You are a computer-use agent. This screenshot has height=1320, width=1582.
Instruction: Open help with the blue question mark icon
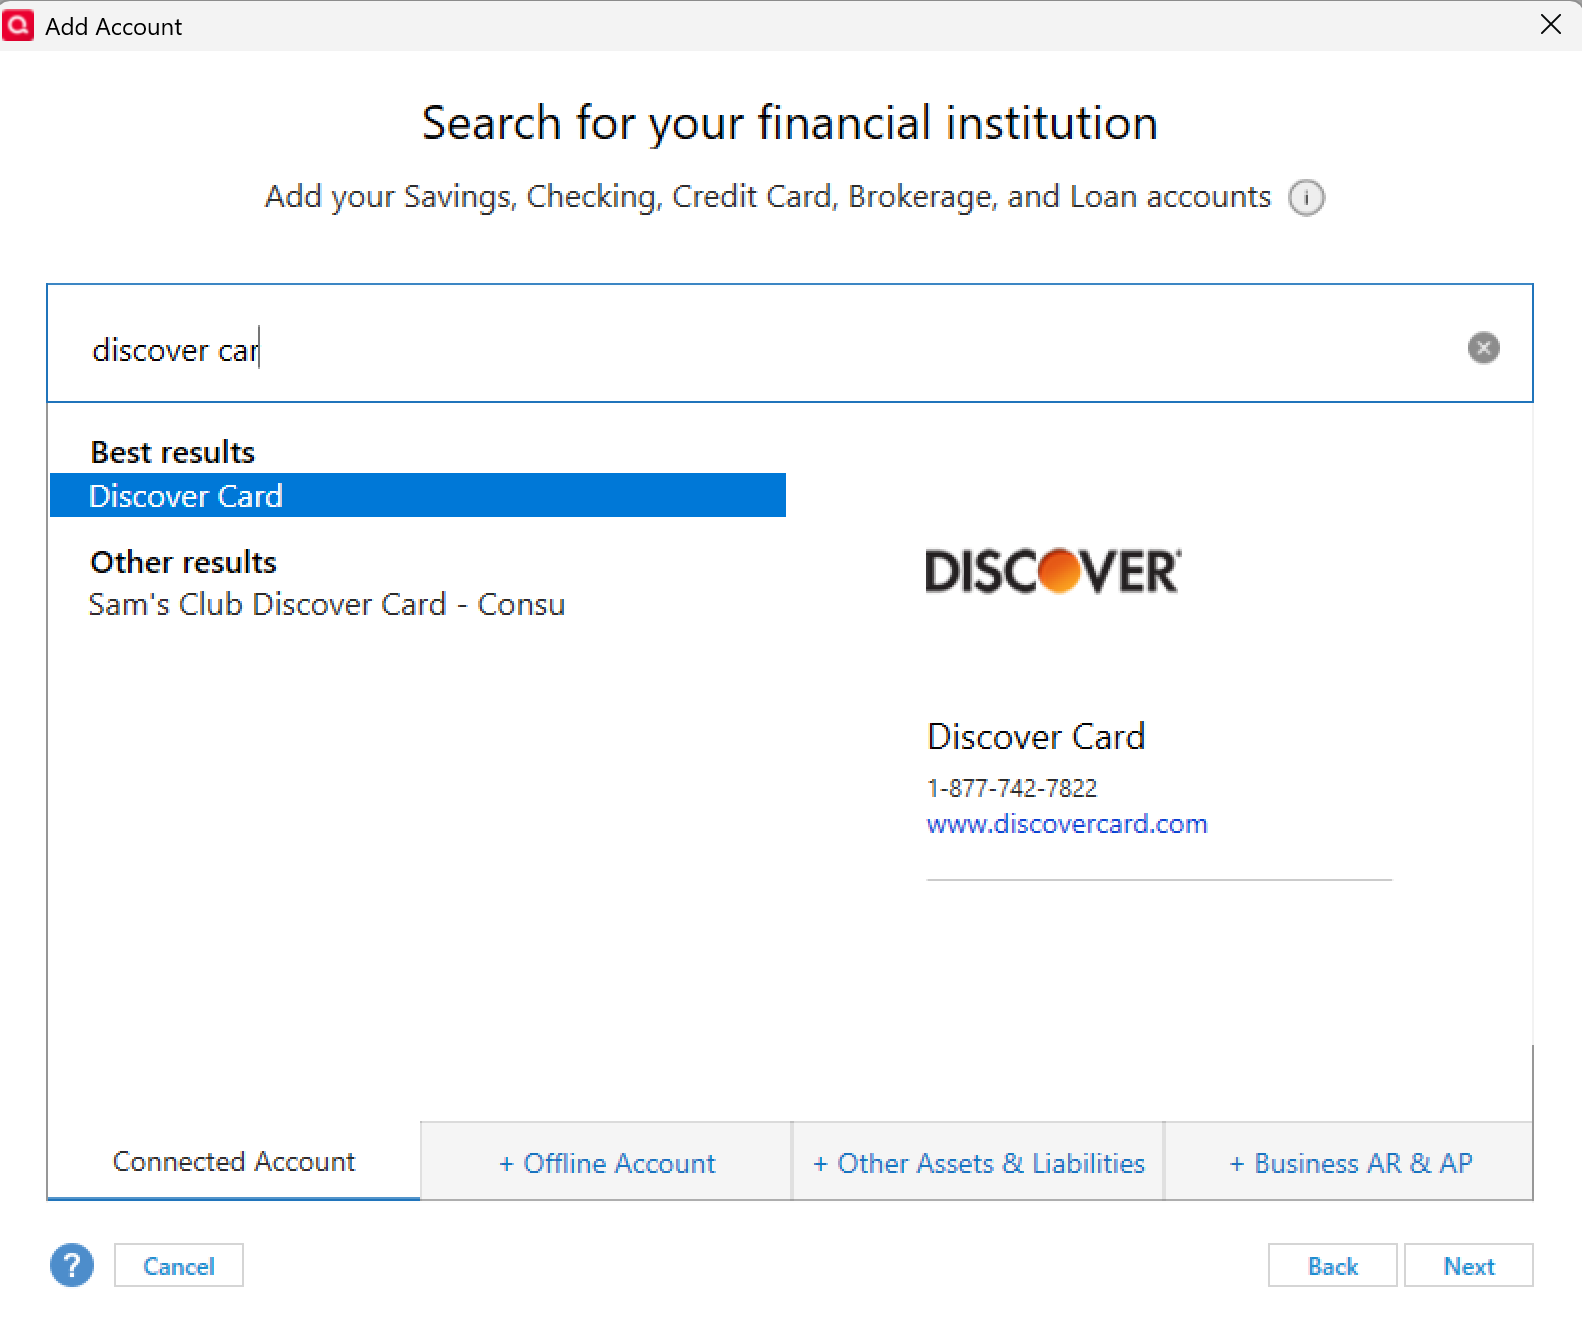72,1265
